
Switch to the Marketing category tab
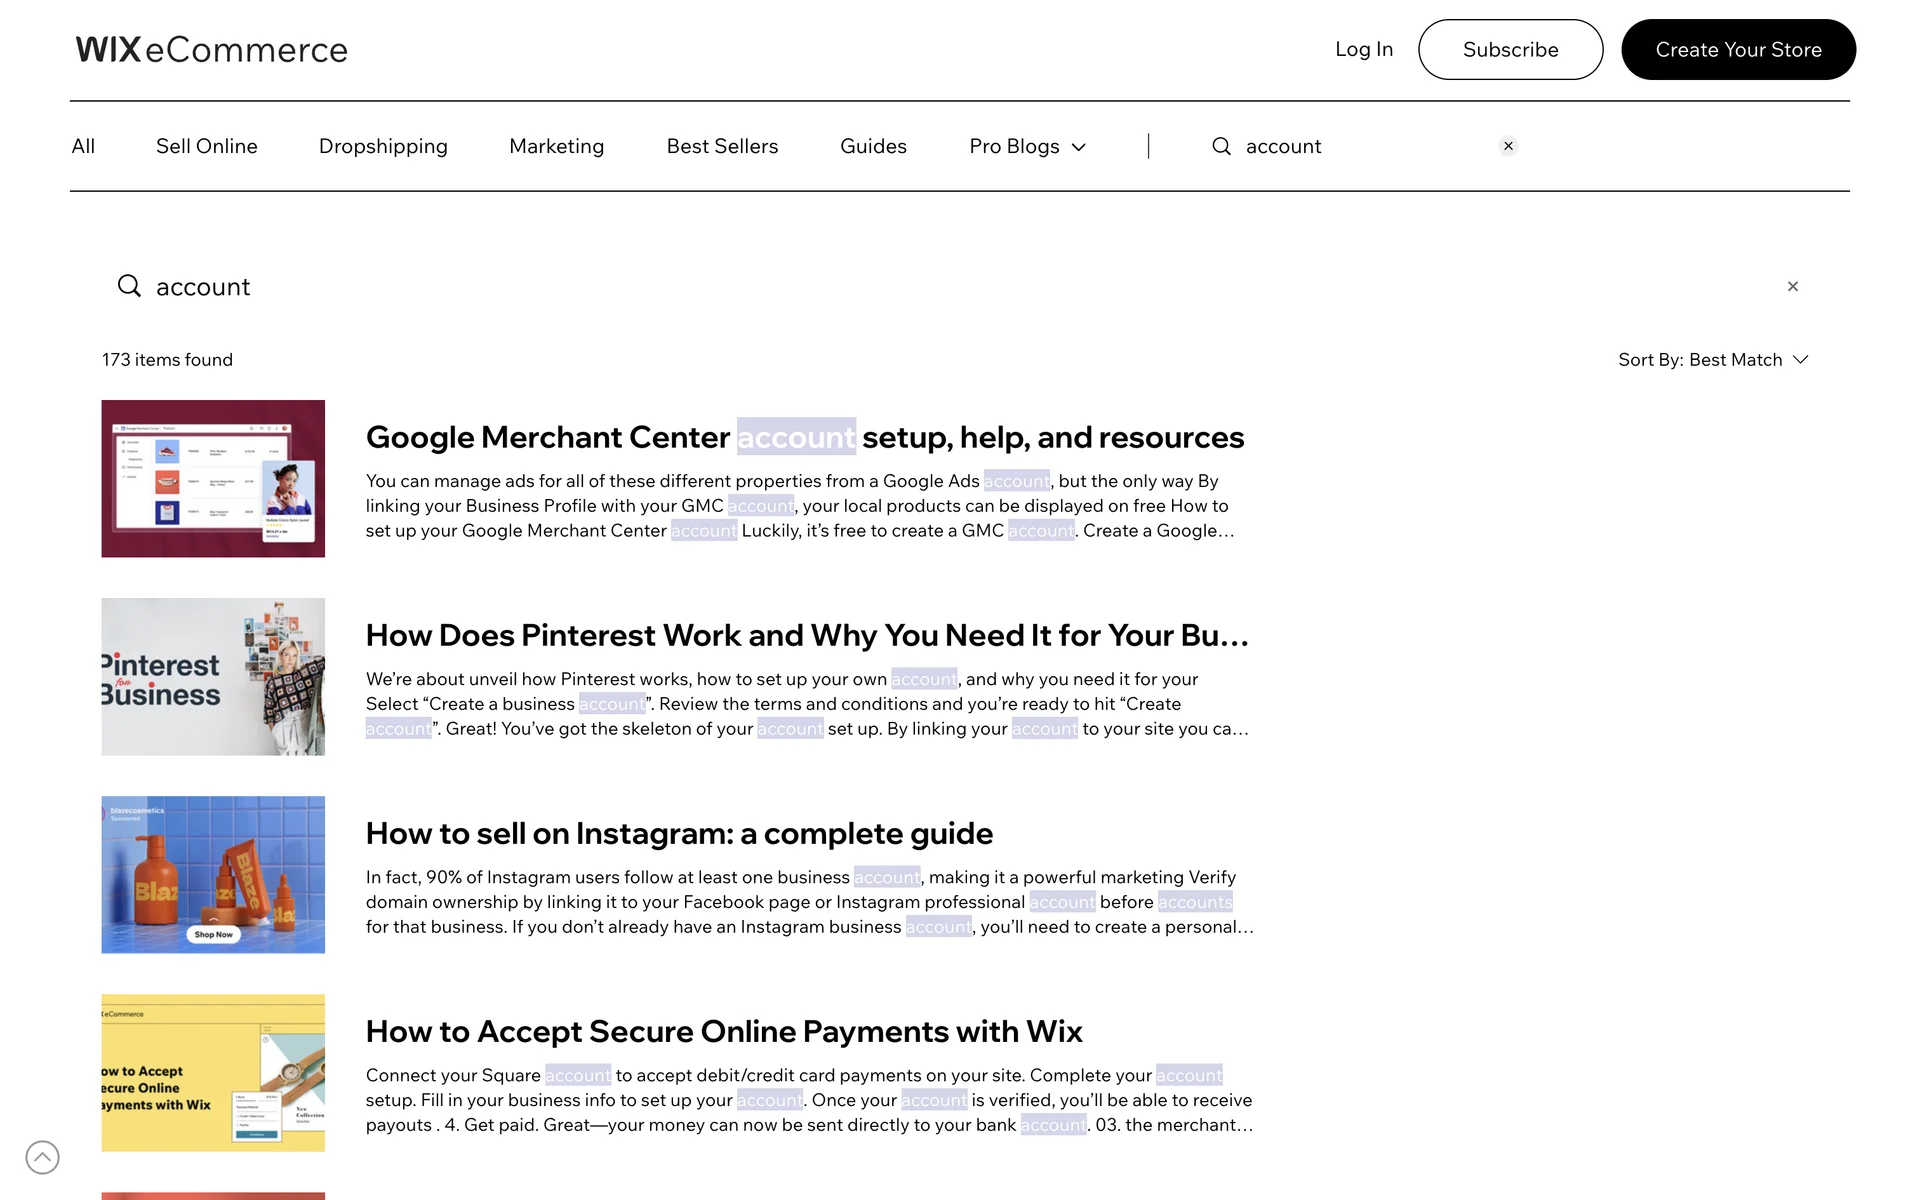pyautogui.click(x=556, y=146)
